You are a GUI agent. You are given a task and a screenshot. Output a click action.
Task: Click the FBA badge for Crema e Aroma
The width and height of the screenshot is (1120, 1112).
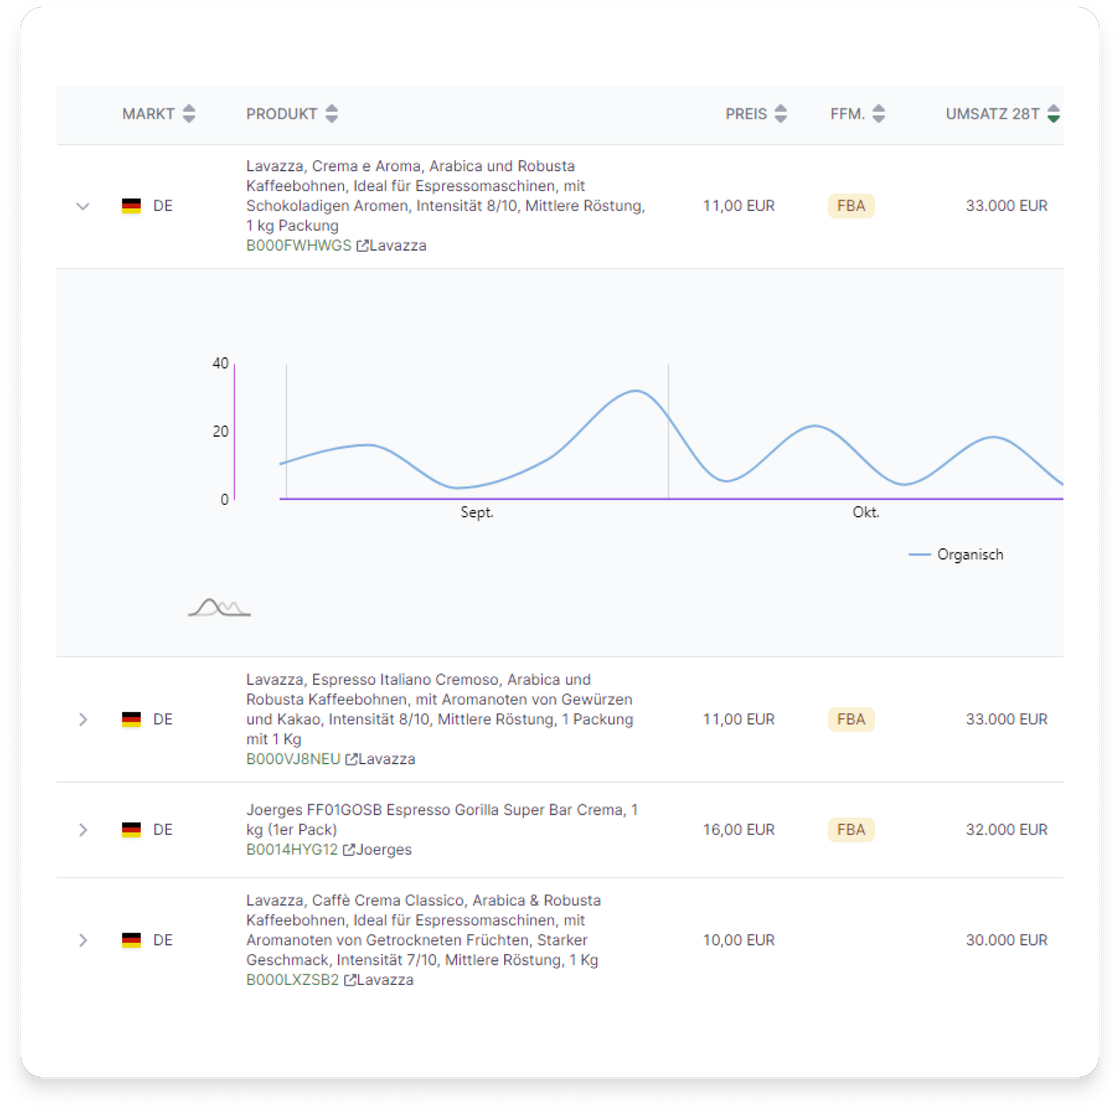tap(851, 206)
